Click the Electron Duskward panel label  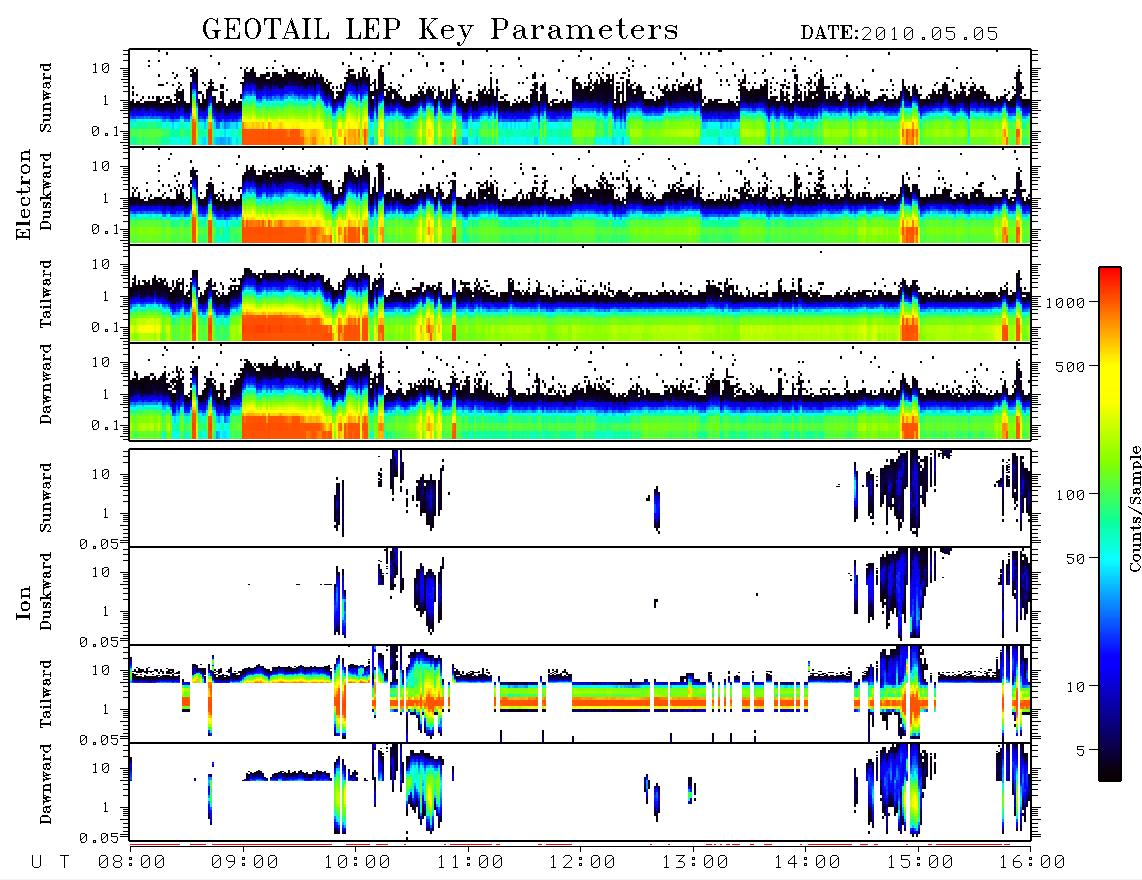coord(46,192)
